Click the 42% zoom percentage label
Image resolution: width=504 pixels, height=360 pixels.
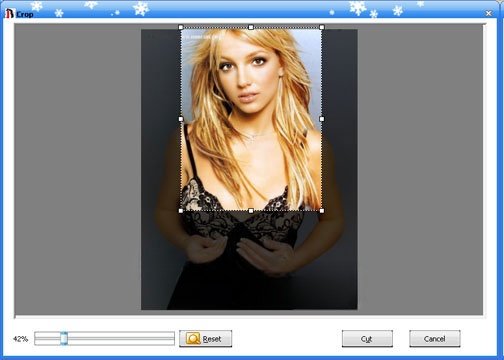pos(20,339)
